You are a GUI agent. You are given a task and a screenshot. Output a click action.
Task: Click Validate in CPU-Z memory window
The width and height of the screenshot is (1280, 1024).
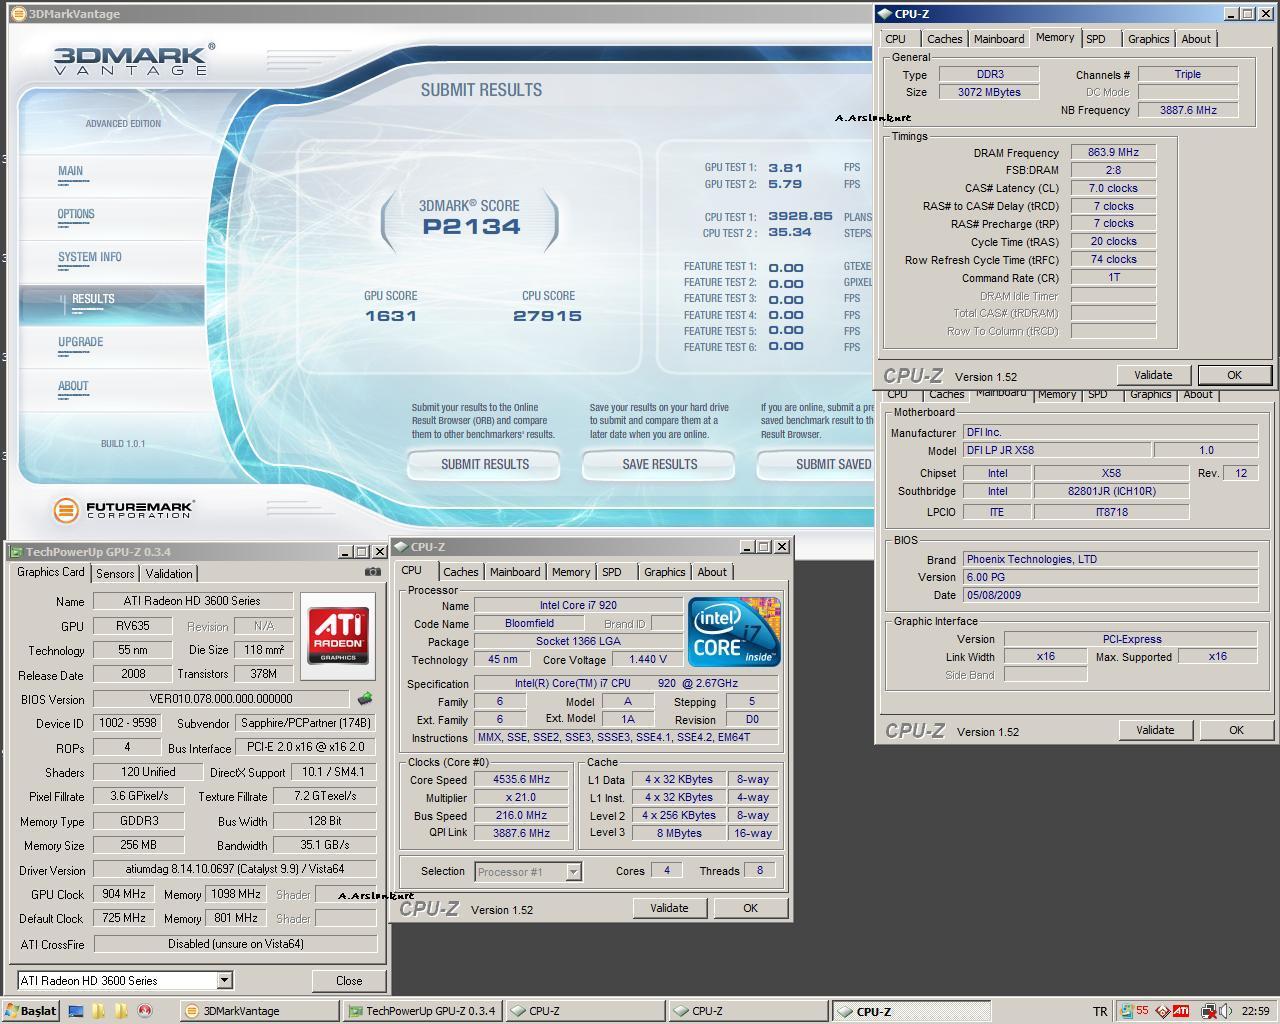[x=1153, y=375]
